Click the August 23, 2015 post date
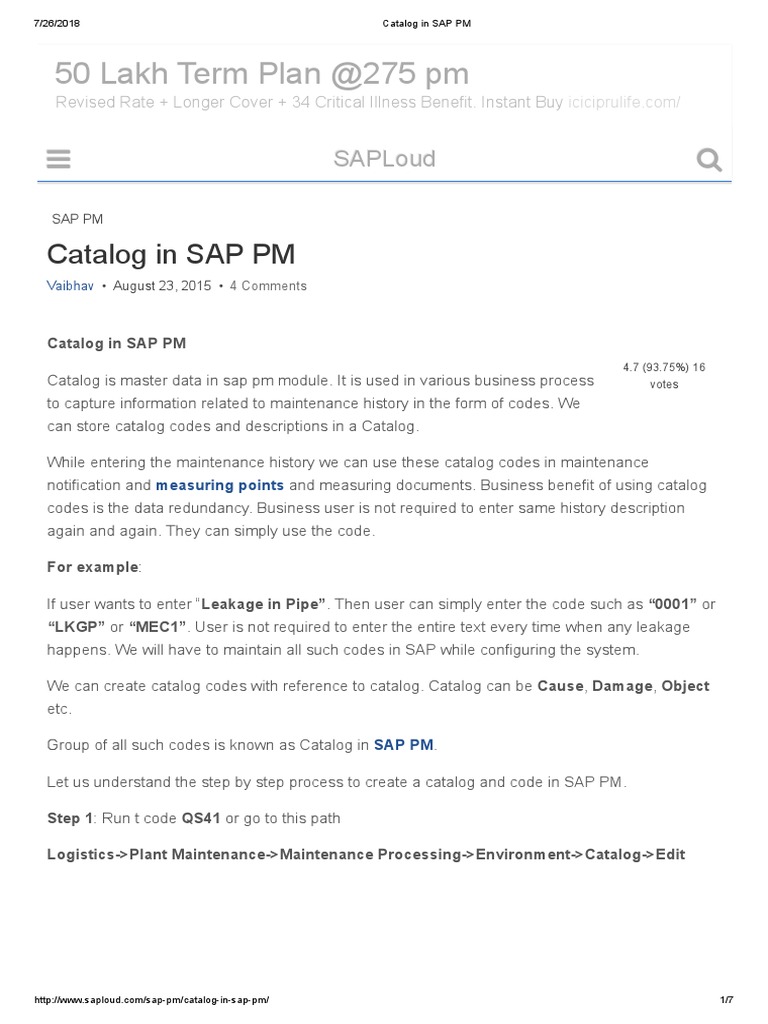768x1024 pixels. (162, 286)
